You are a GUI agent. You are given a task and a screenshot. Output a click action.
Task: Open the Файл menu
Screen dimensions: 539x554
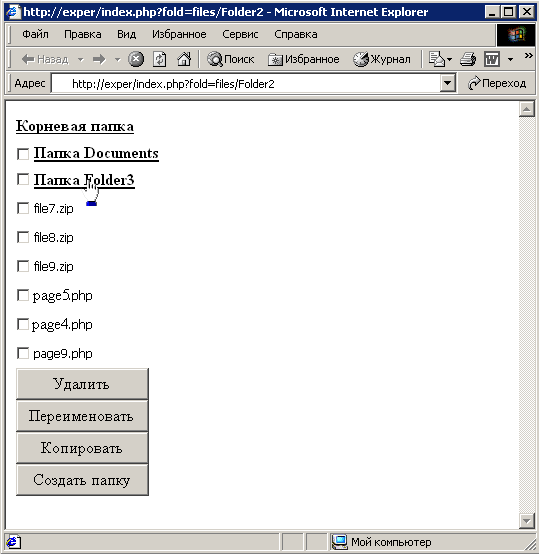pyautogui.click(x=35, y=34)
